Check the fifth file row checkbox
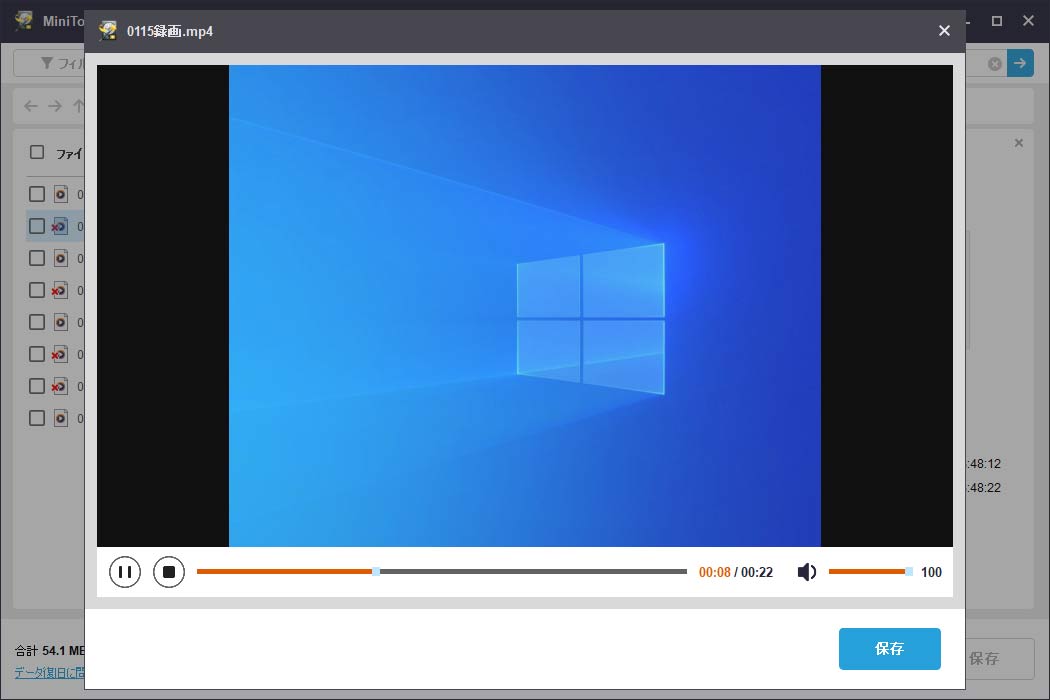Screen dimensions: 1050x700 pyautogui.click(x=37, y=322)
